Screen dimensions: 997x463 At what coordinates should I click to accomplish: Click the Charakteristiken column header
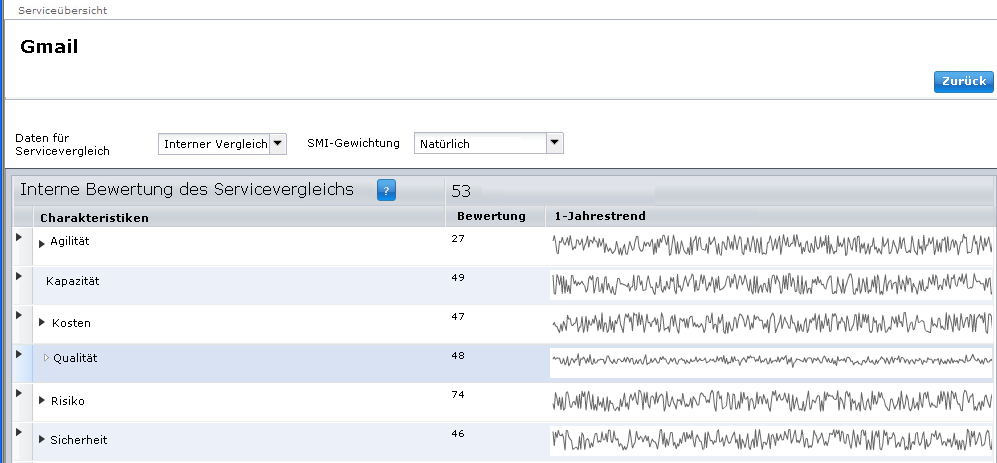point(94,217)
